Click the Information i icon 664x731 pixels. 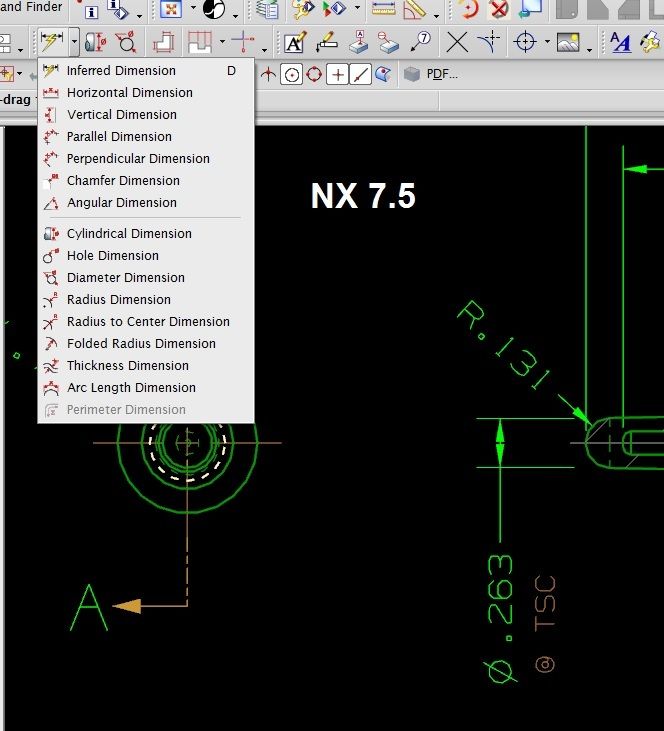91,12
